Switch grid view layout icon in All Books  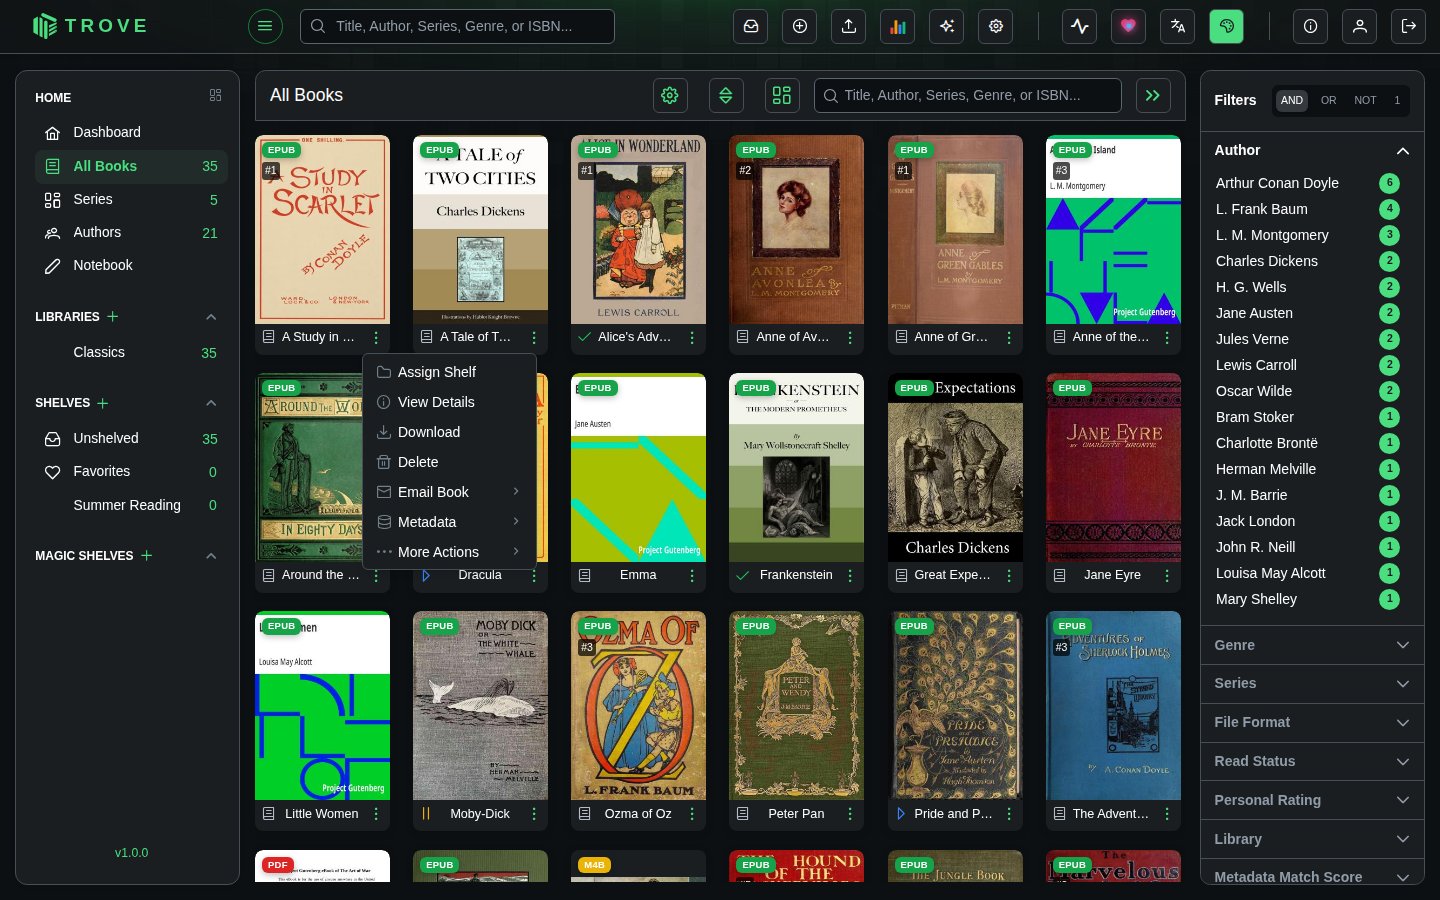pos(782,95)
